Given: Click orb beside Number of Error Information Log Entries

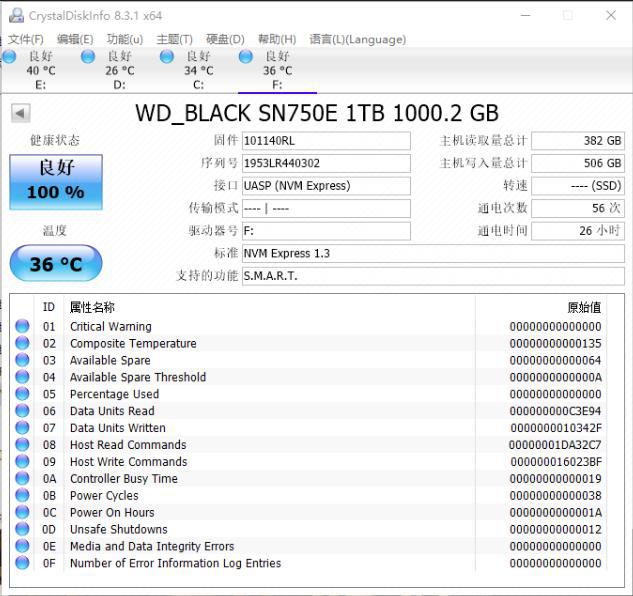Looking at the screenshot, I should pyautogui.click(x=22, y=562).
